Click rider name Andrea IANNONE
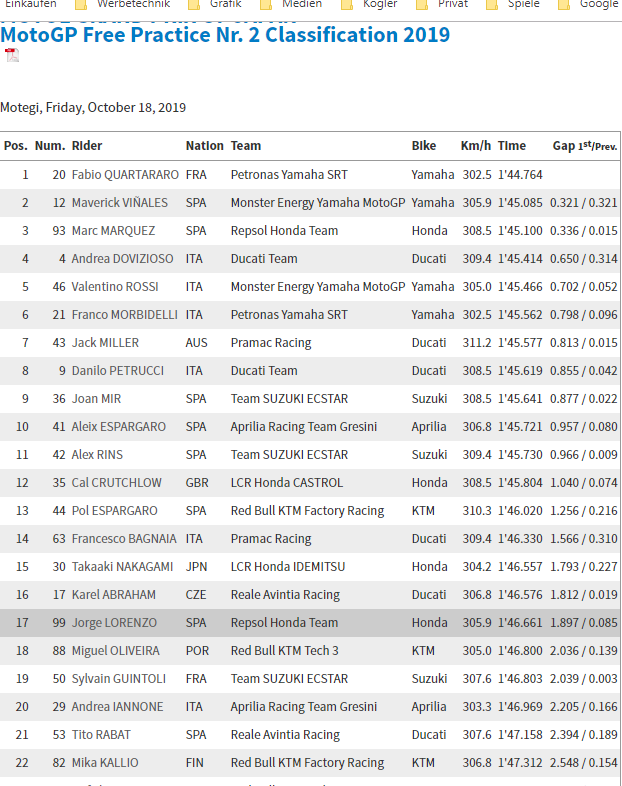The width and height of the screenshot is (622, 786). pyautogui.click(x=117, y=707)
